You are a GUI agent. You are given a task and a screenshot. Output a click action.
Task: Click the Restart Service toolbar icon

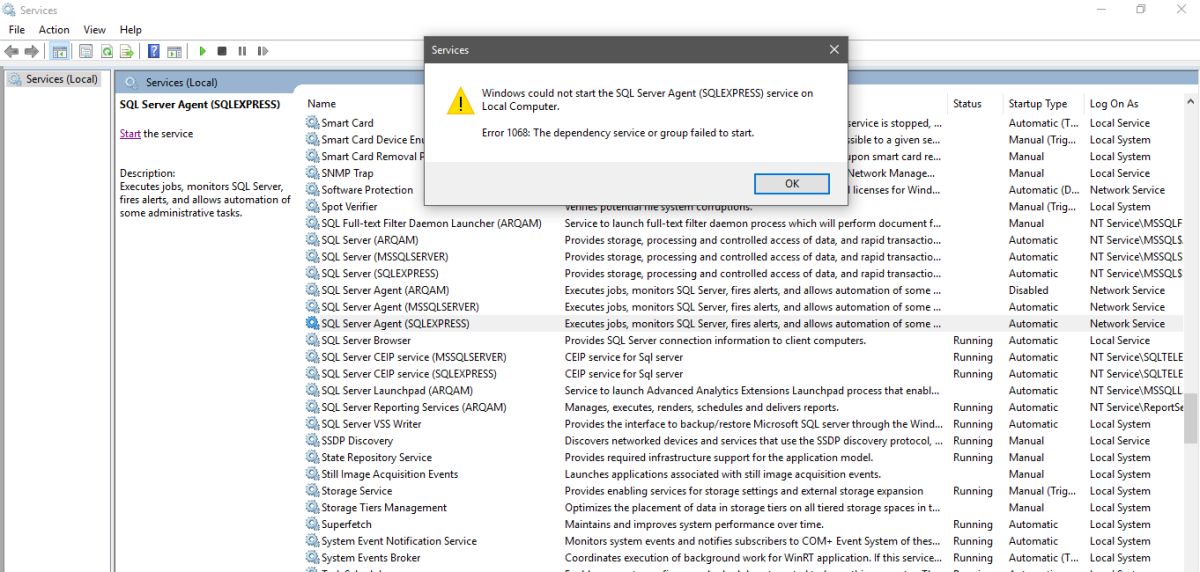pyautogui.click(x=263, y=51)
